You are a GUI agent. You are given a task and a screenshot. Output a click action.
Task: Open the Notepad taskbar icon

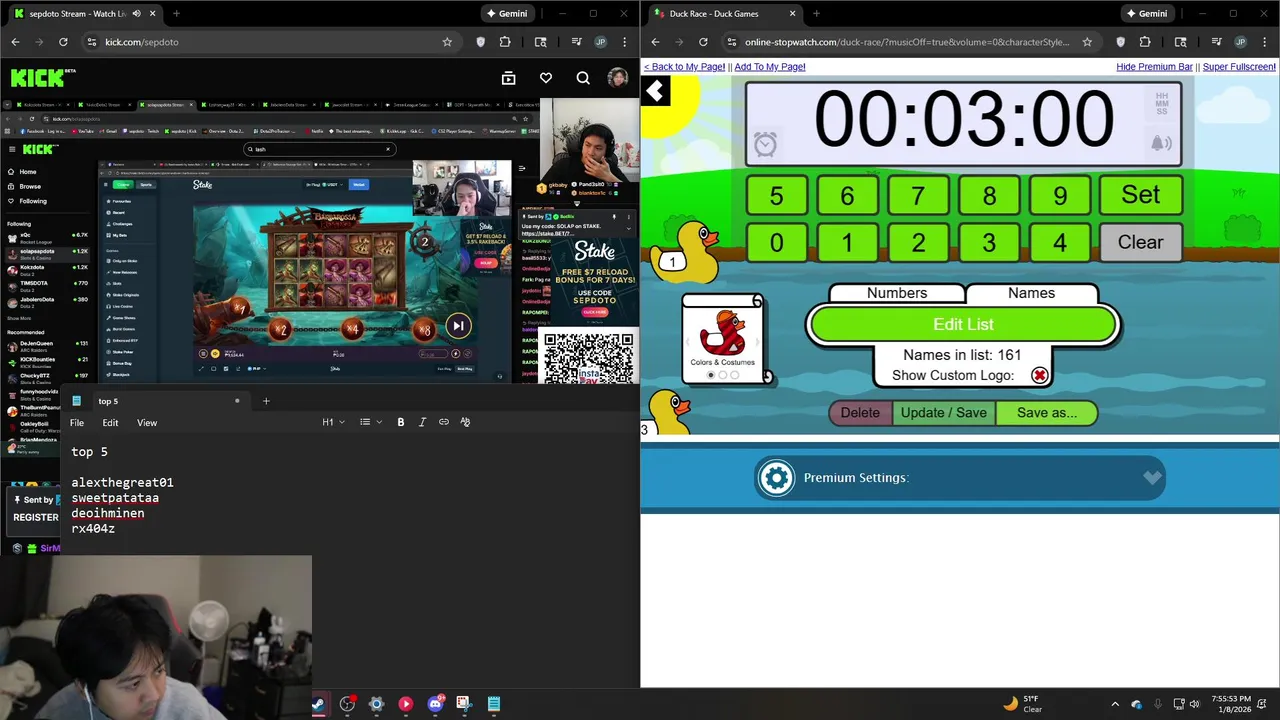coord(493,704)
